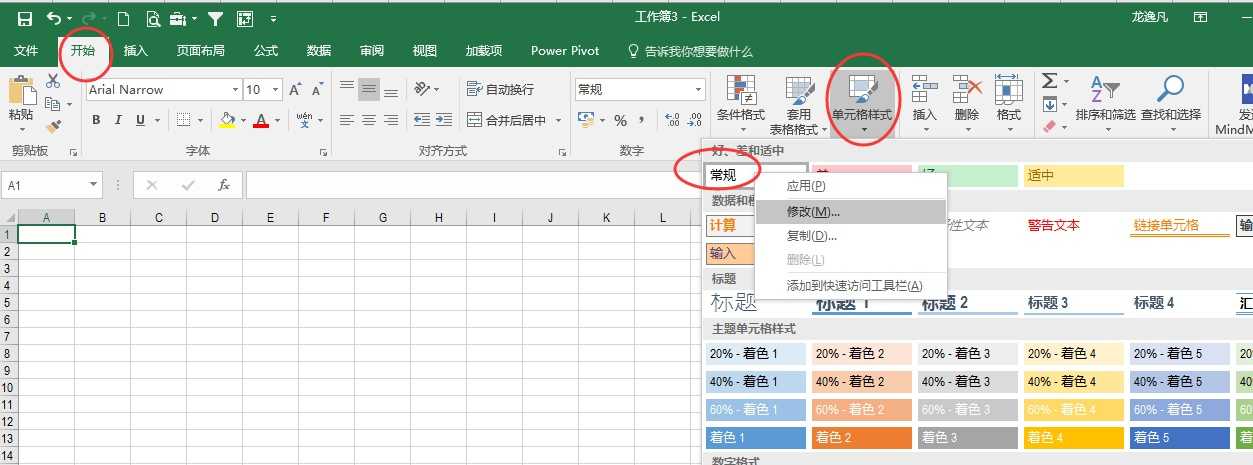The height and width of the screenshot is (465, 1253).
Task: Open the 单元格样式 cell styles gallery
Action: pyautogui.click(x=862, y=104)
